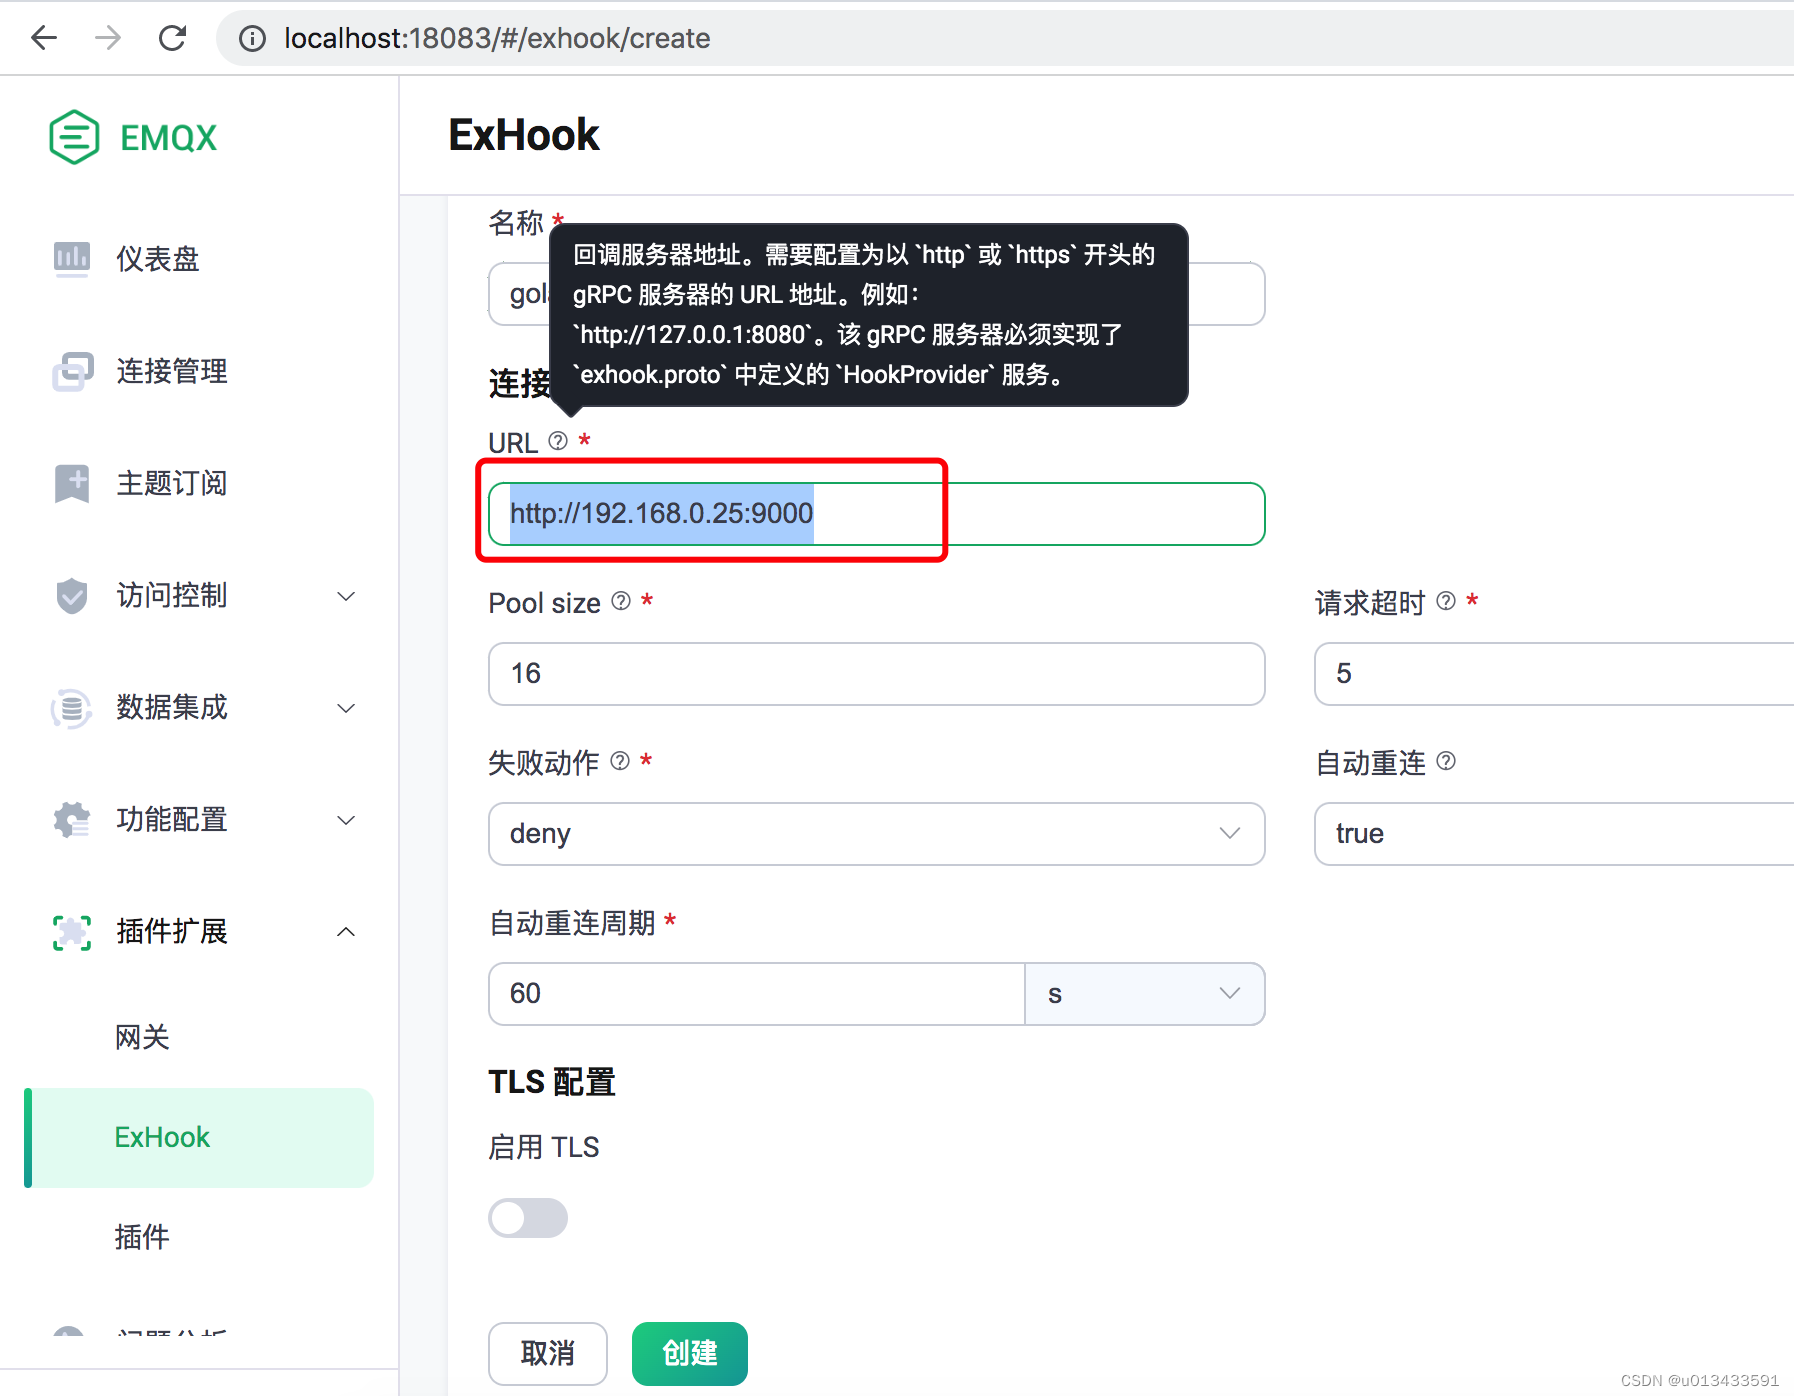This screenshot has height=1396, width=1794.
Task: Click the 访问控制 shield icon
Action: [71, 595]
